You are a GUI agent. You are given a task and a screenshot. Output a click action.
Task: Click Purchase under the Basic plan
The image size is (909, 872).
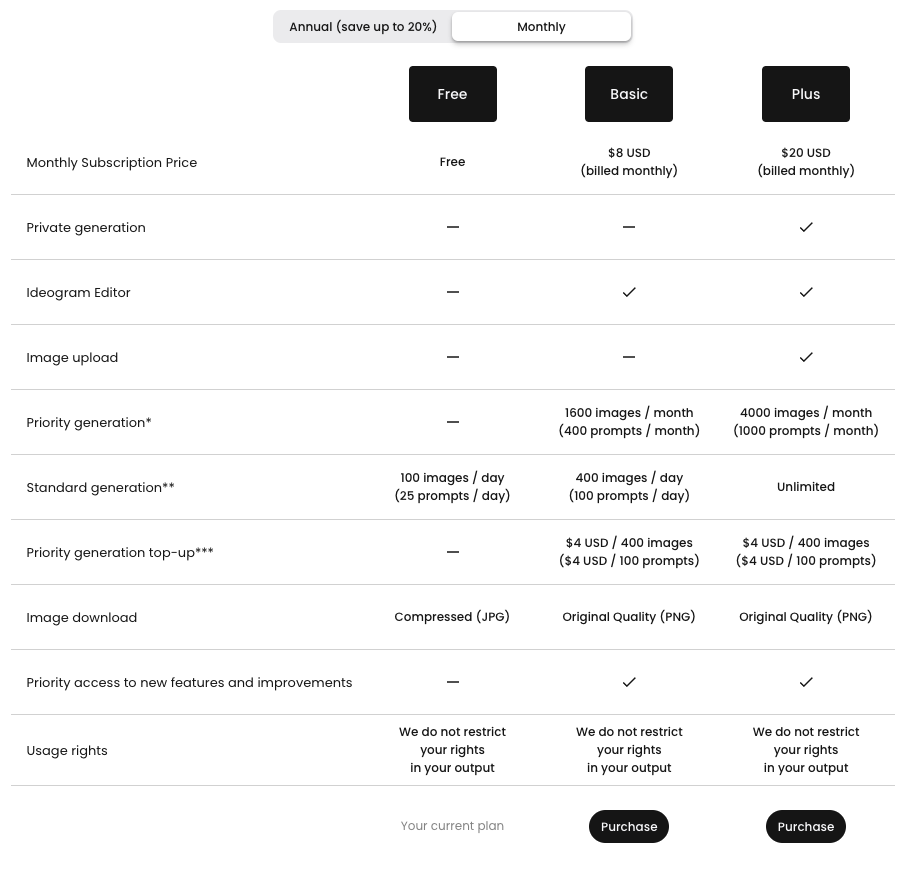click(629, 826)
